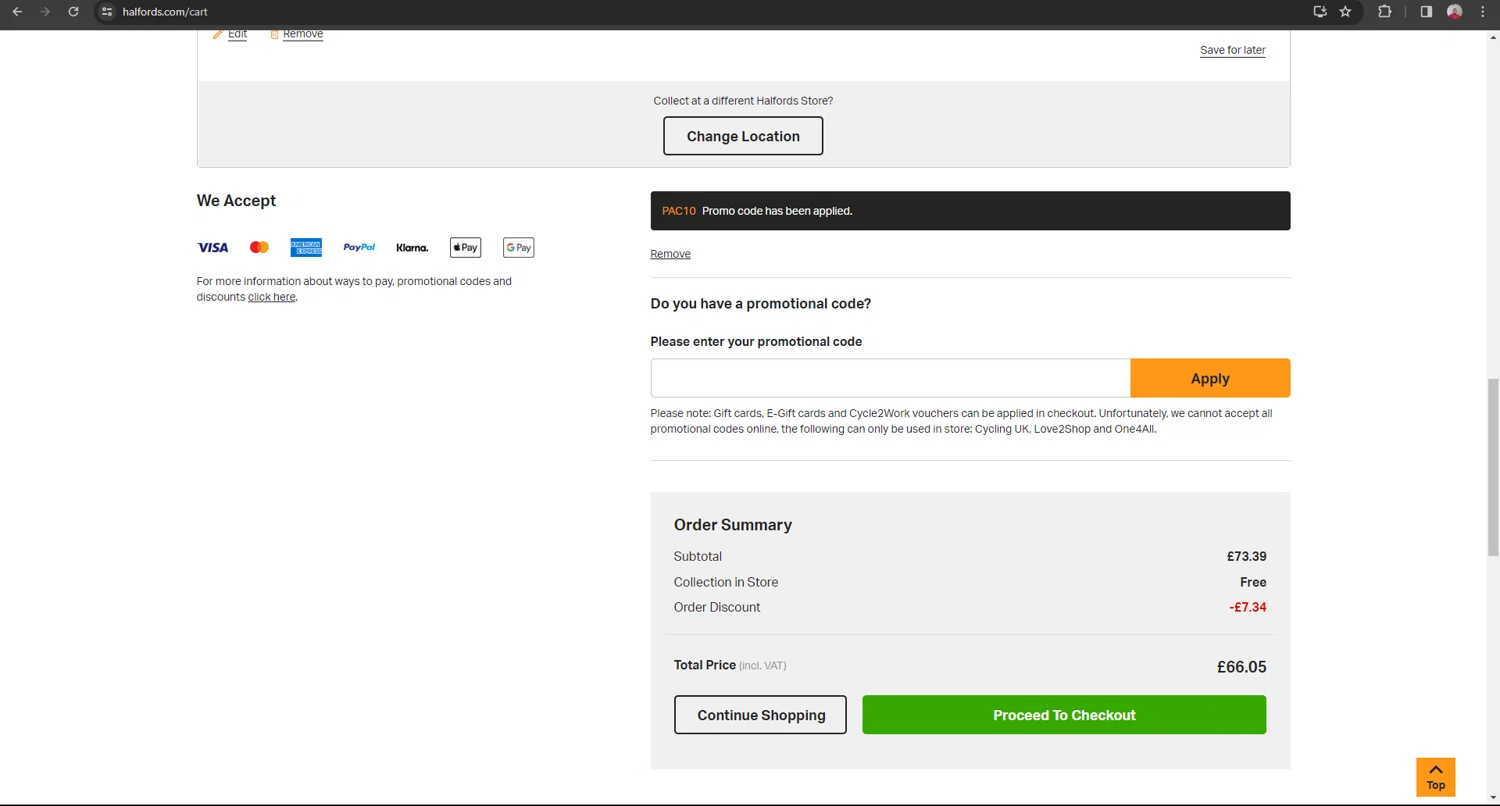Open the Chrome three-dot menu
The image size is (1500, 806).
point(1483,12)
